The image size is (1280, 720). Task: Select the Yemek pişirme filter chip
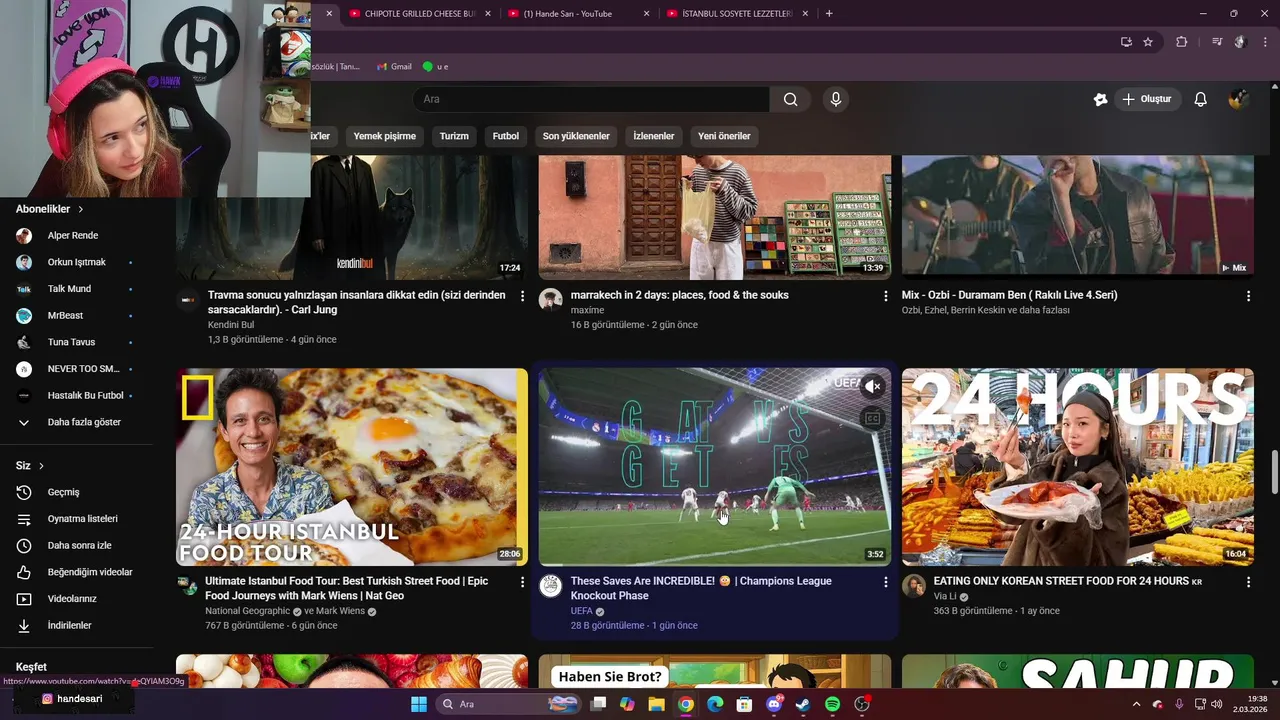tap(384, 136)
